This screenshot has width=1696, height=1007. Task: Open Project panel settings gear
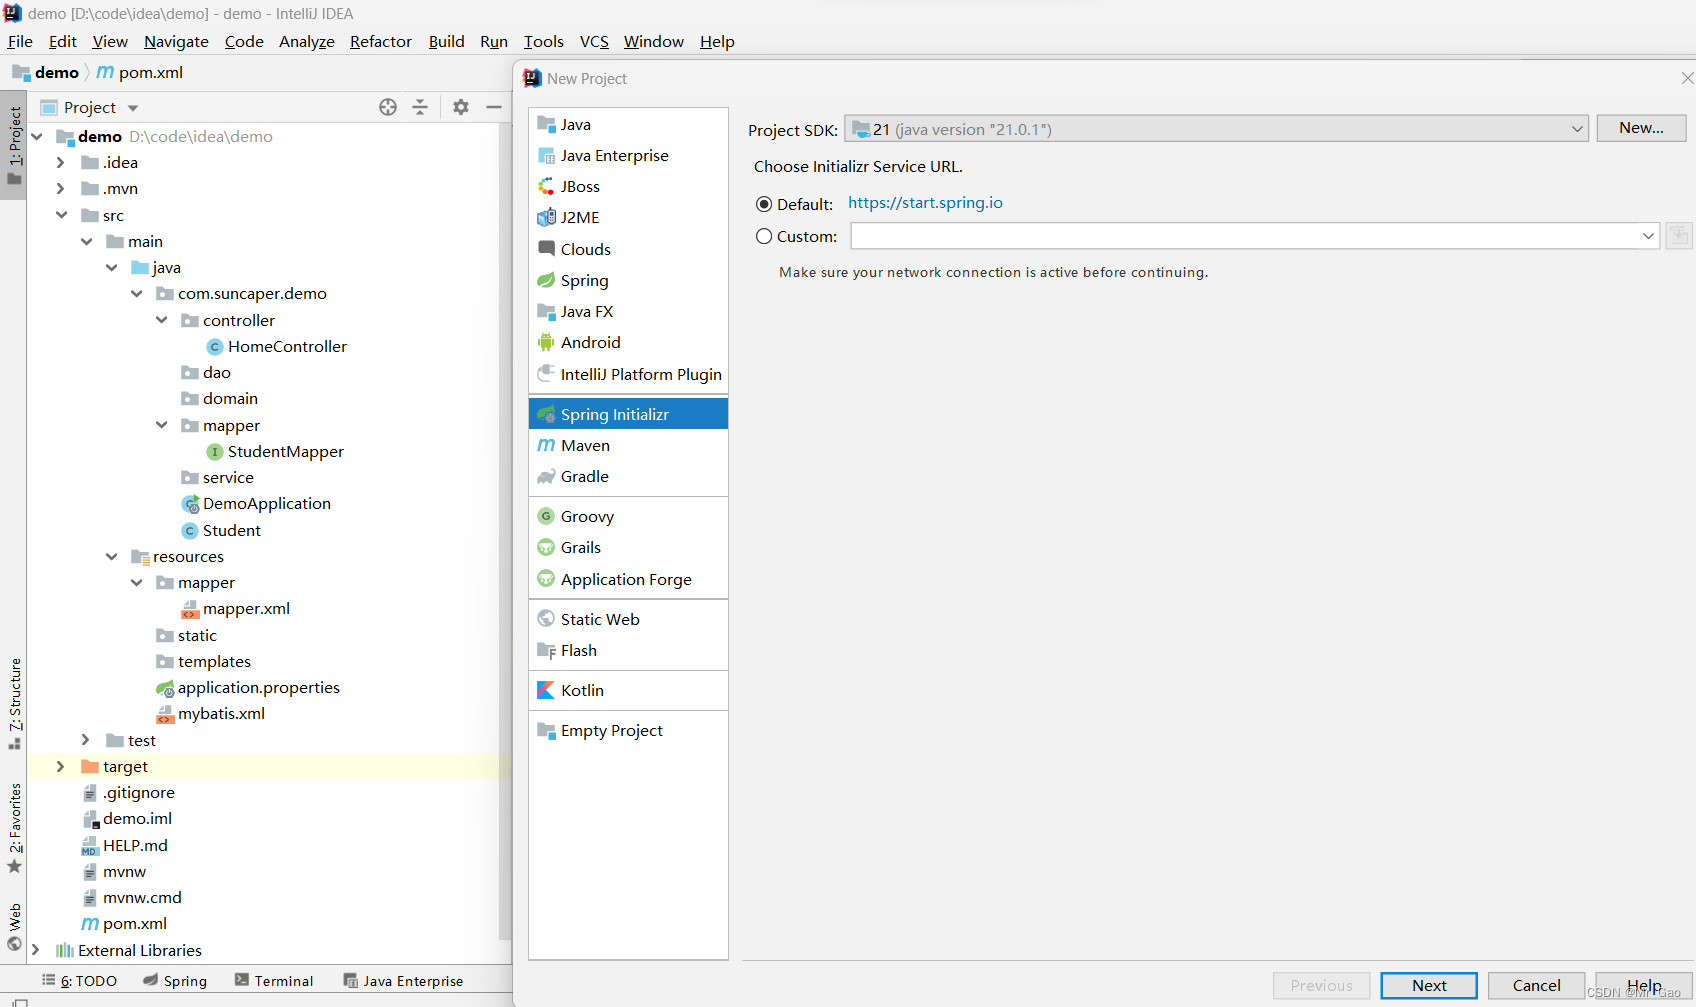pyautogui.click(x=461, y=107)
